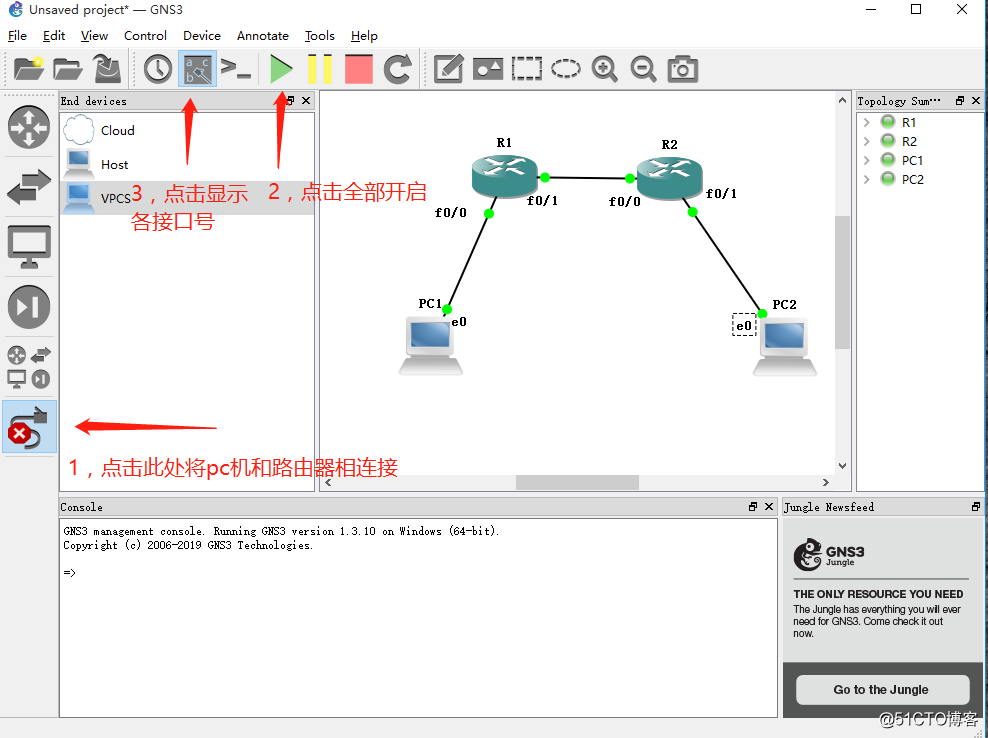Select the Draw rectangle tool
The image size is (988, 738).
527,69
